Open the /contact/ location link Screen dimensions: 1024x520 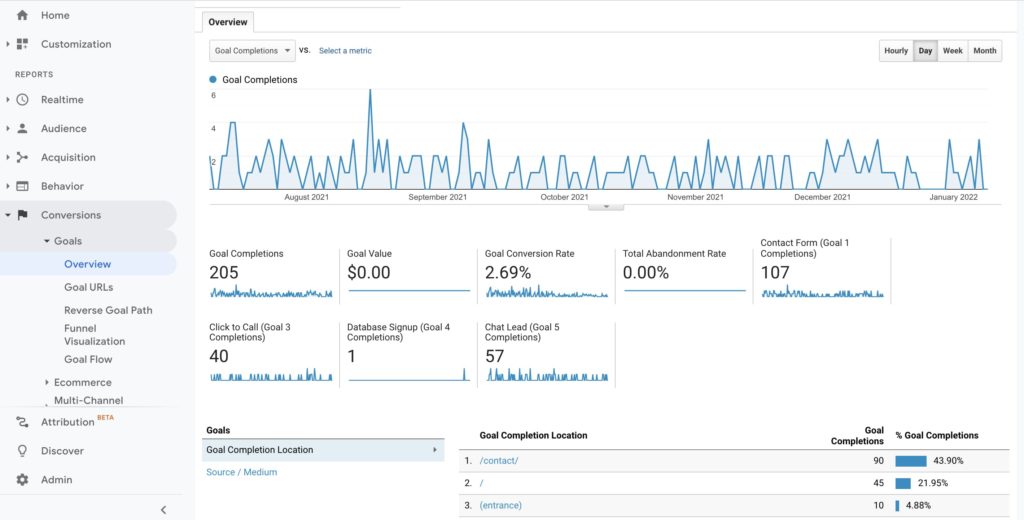click(x=499, y=461)
